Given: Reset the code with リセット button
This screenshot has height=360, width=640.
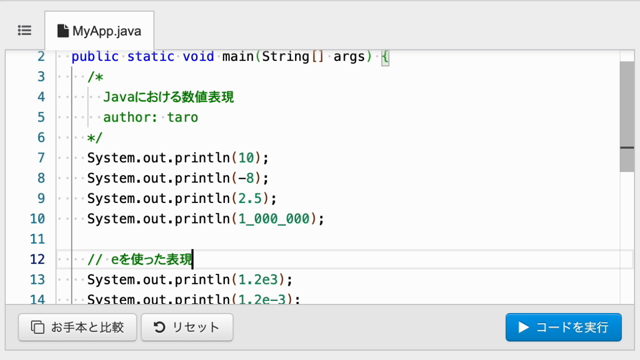Looking at the screenshot, I should tap(187, 327).
